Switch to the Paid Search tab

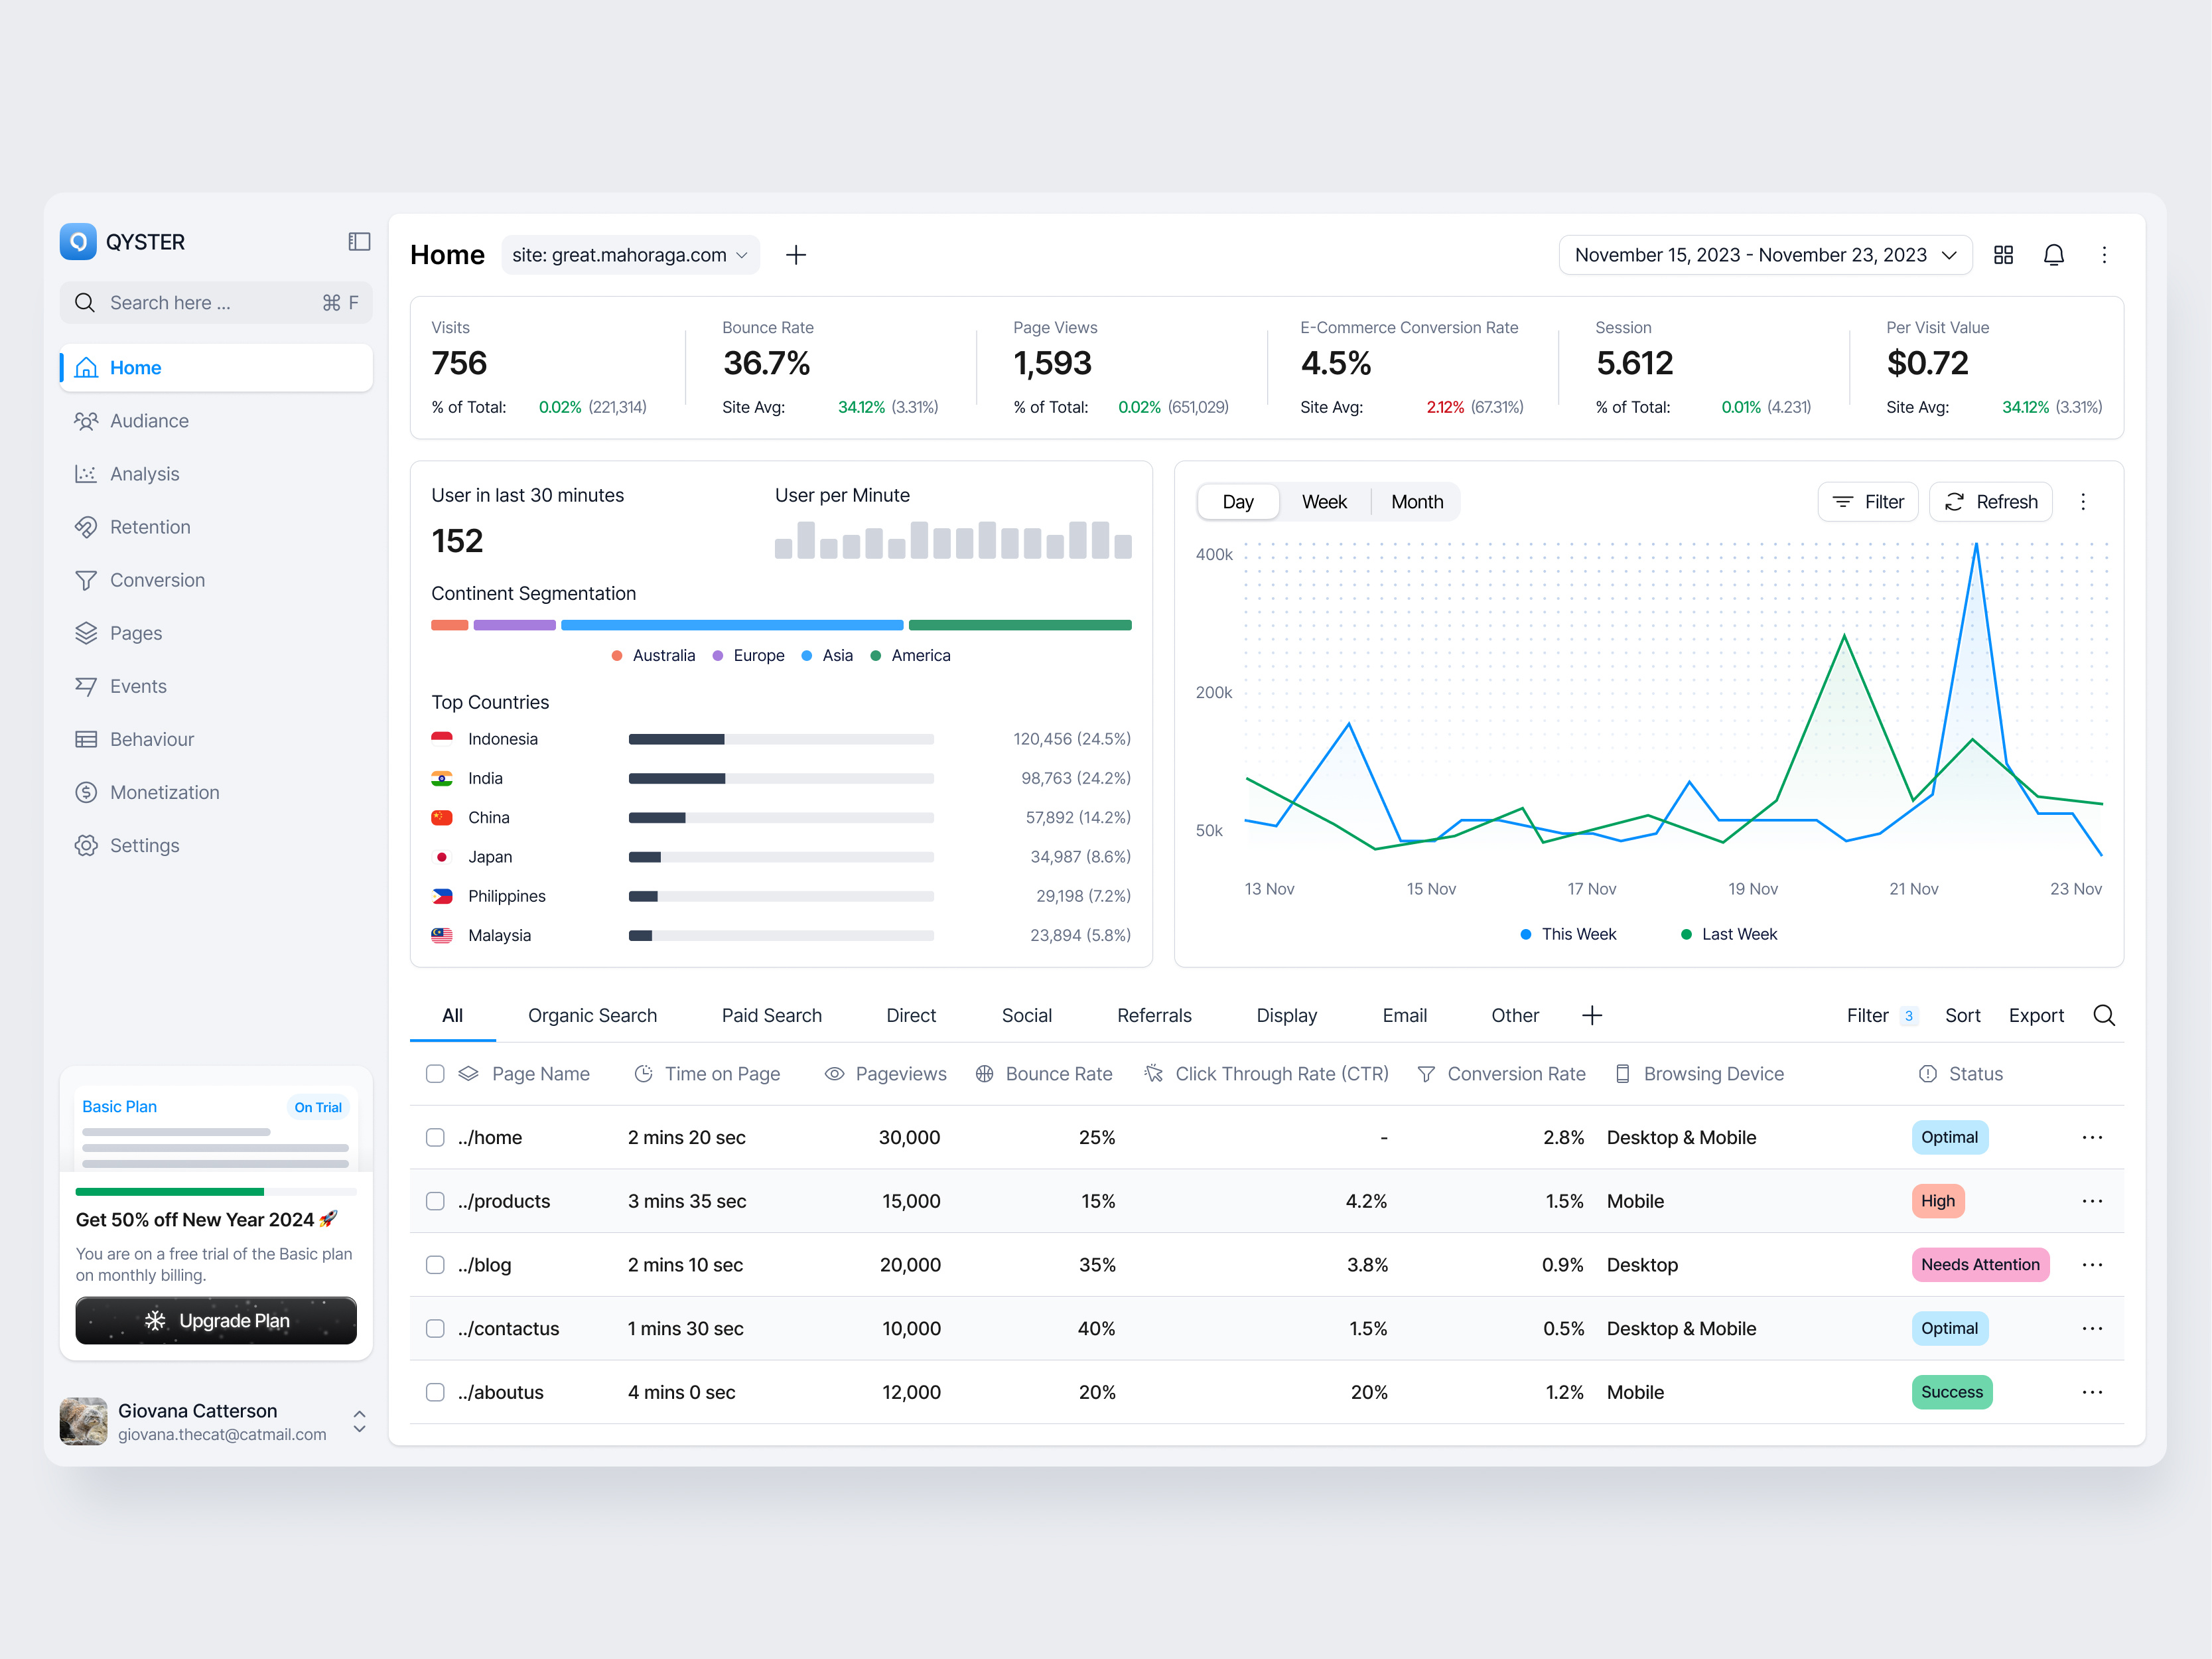[771, 1015]
